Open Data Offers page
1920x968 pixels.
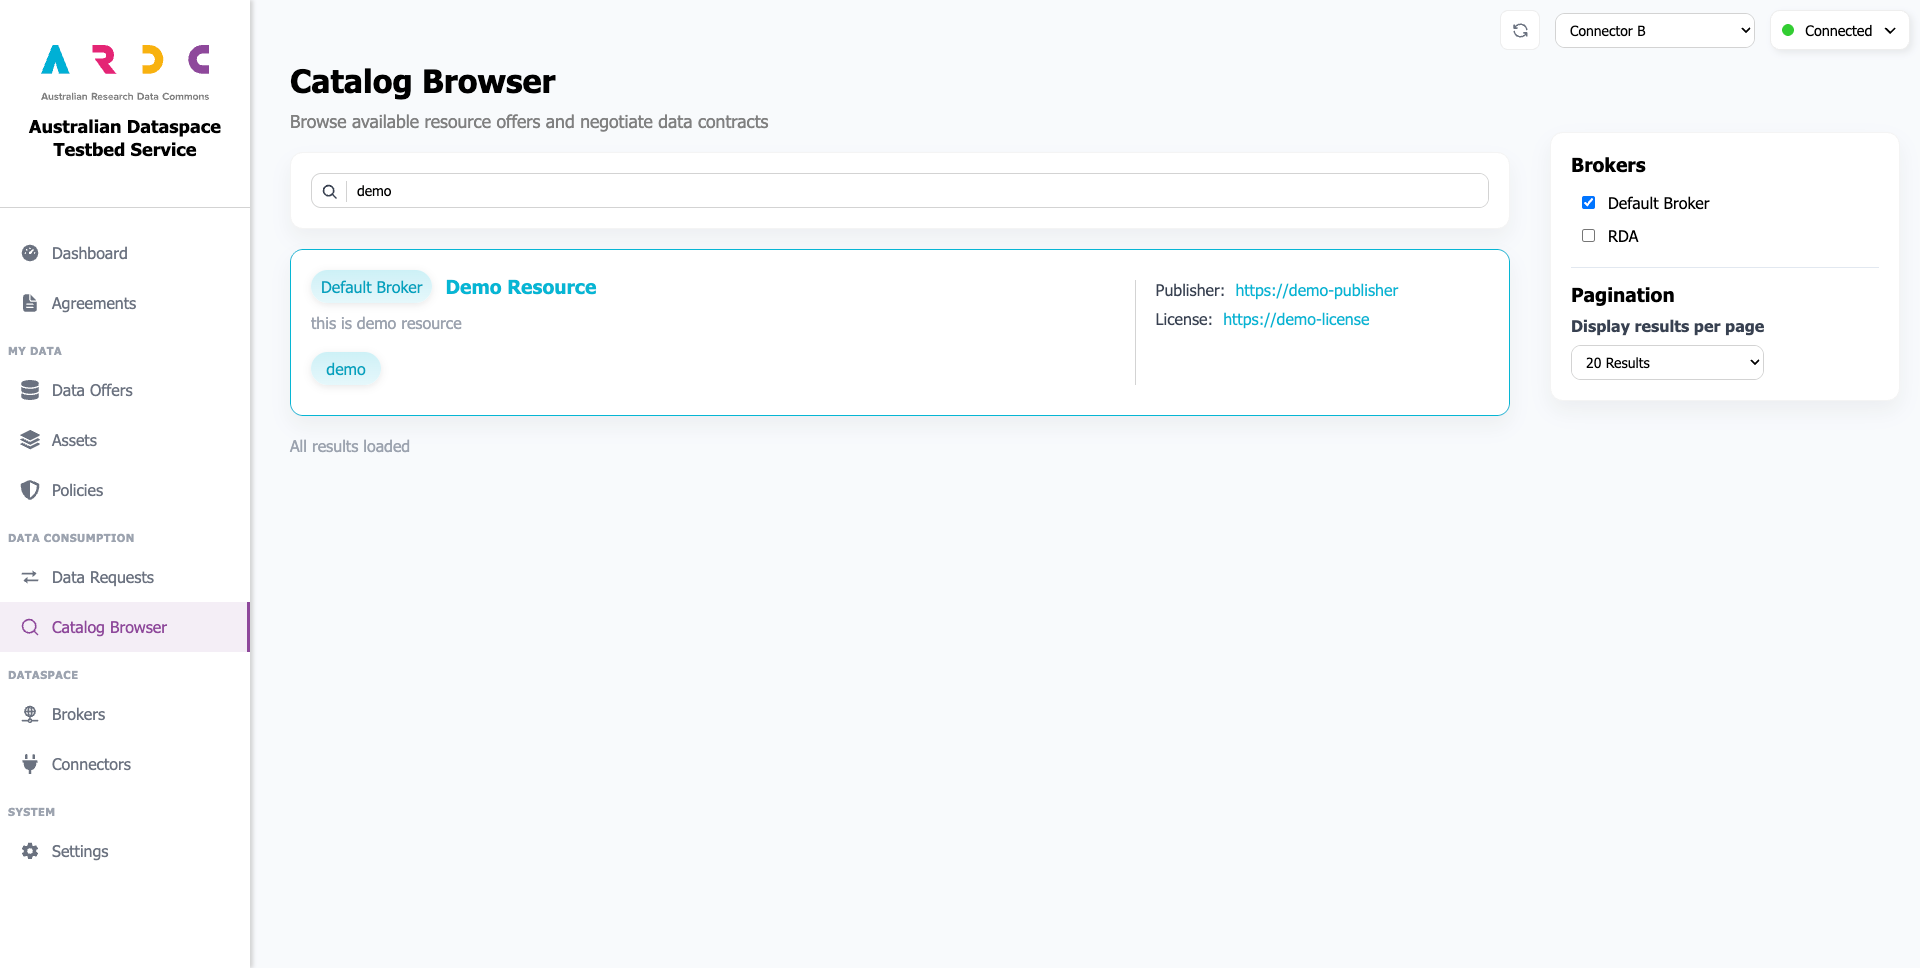pyautogui.click(x=125, y=390)
